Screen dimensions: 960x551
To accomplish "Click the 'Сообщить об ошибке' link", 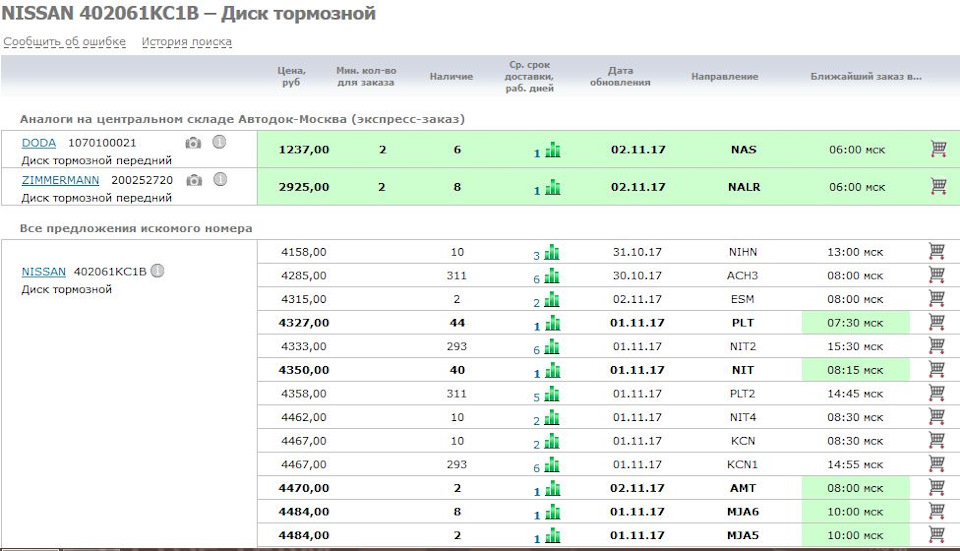I will (64, 42).
